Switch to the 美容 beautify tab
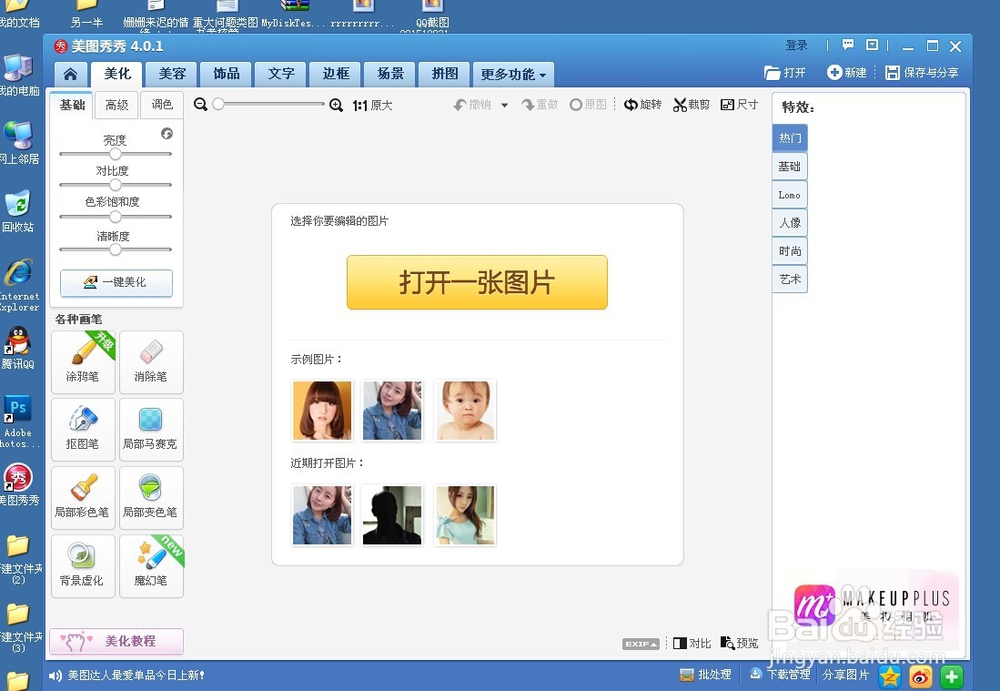The image size is (1000, 691). tap(171, 74)
